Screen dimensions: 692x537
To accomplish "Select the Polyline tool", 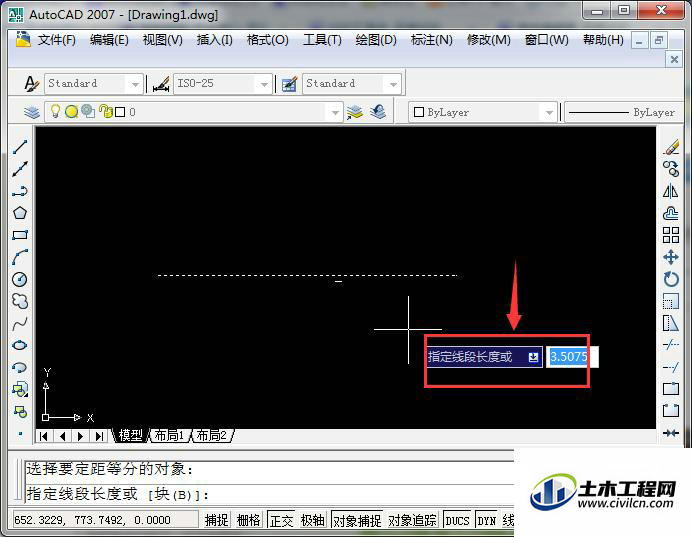I will point(20,191).
